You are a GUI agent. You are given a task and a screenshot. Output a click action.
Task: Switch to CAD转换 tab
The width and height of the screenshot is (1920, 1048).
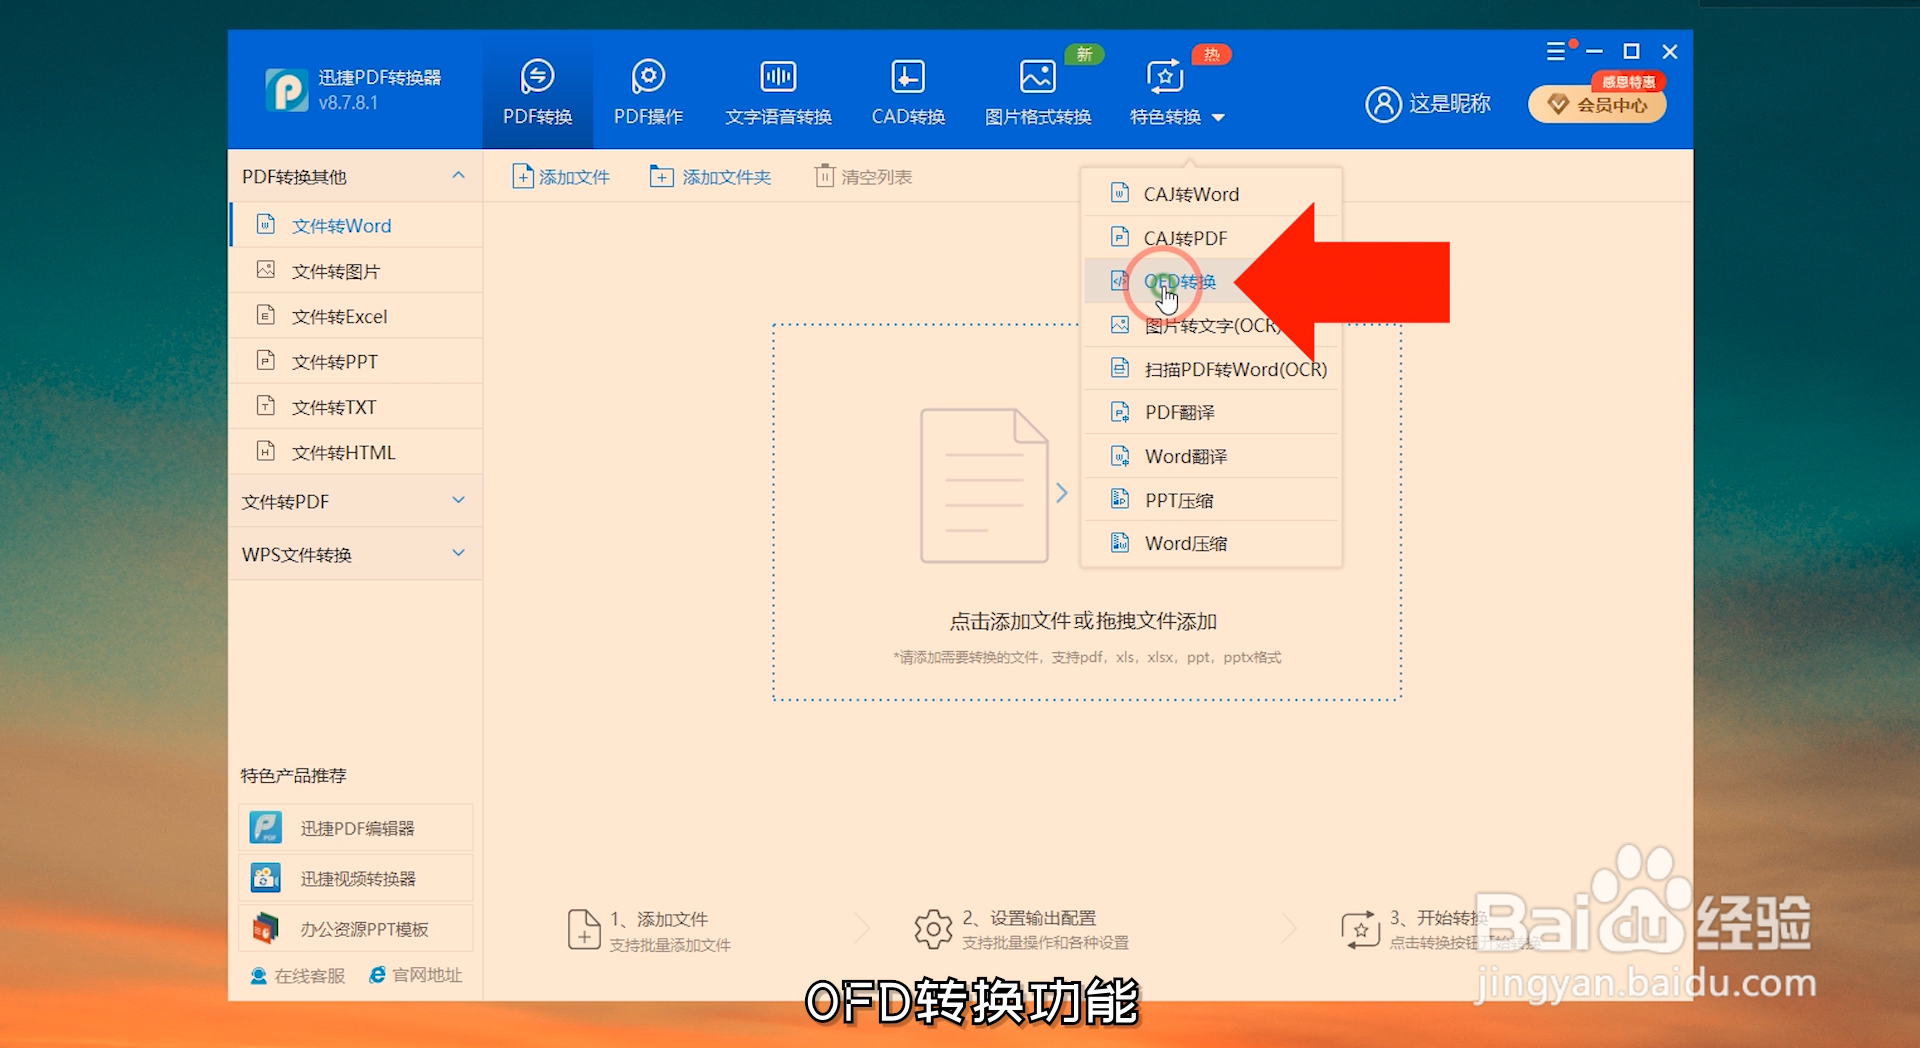(908, 94)
